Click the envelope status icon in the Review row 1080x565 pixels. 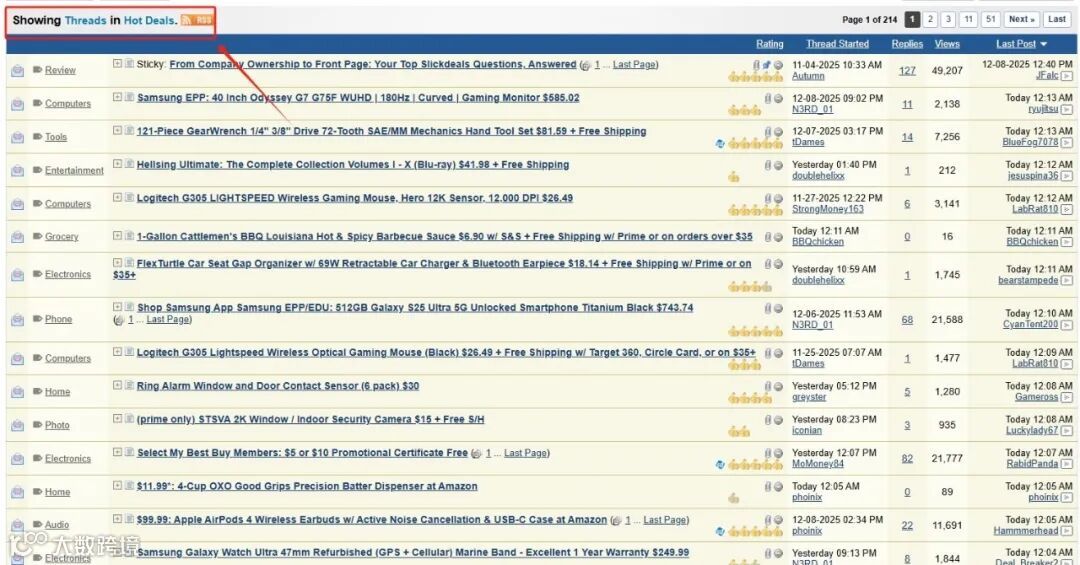tap(17, 71)
